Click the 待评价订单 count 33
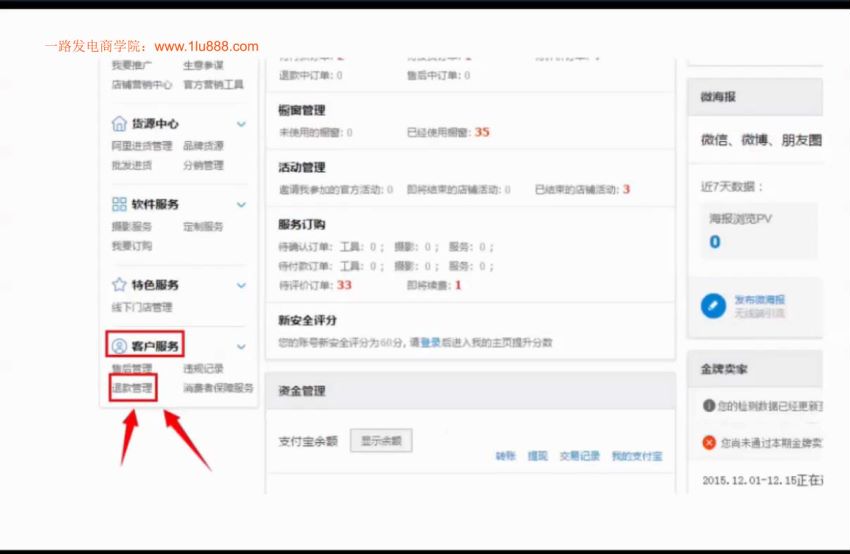The height and width of the screenshot is (554, 850). tap(344, 285)
